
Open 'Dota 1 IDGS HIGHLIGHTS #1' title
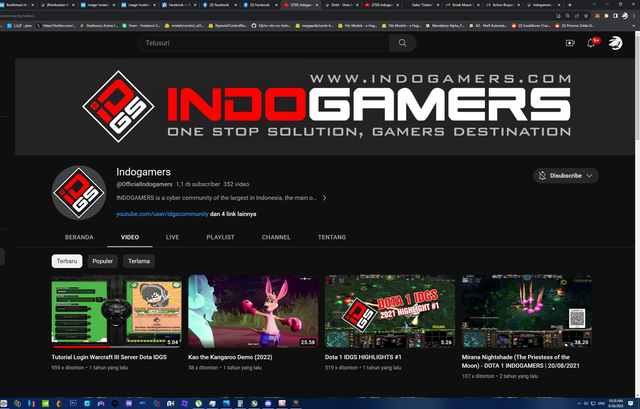pyautogui.click(x=363, y=357)
